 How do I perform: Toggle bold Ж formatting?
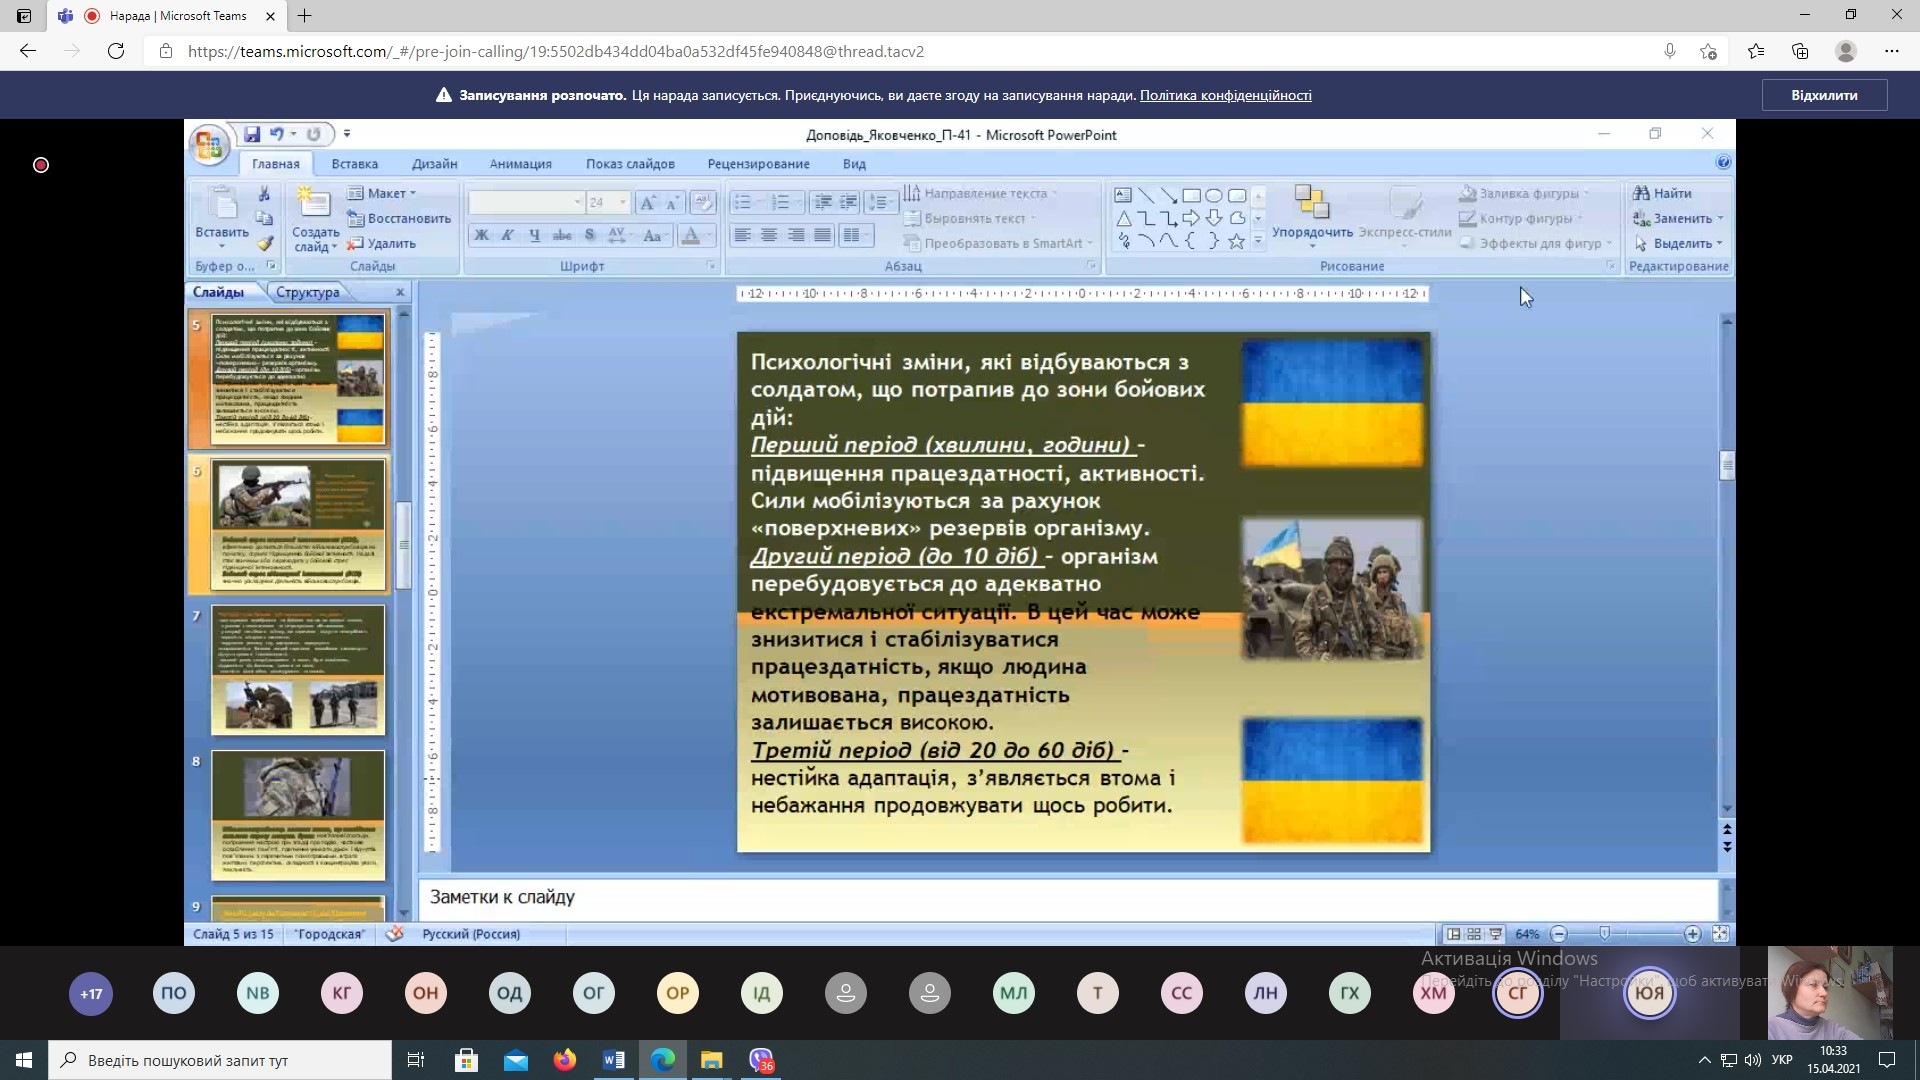pos(481,235)
